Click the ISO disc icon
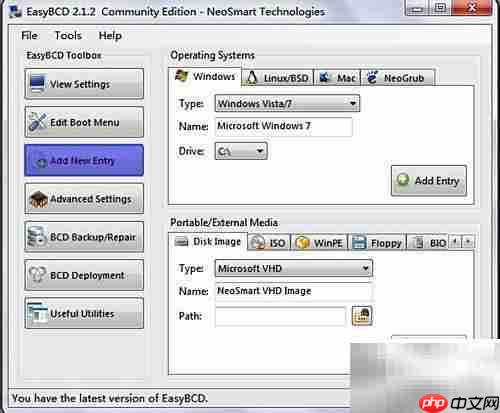Viewport: 500px width, 413px height. 258,243
